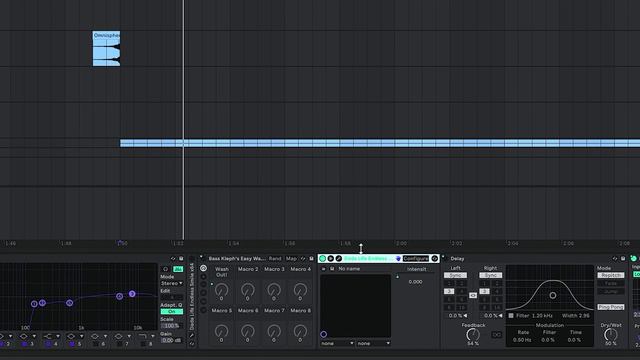Toggle the Delay stereo link button
This screenshot has height=360, width=640.
coord(473,295)
